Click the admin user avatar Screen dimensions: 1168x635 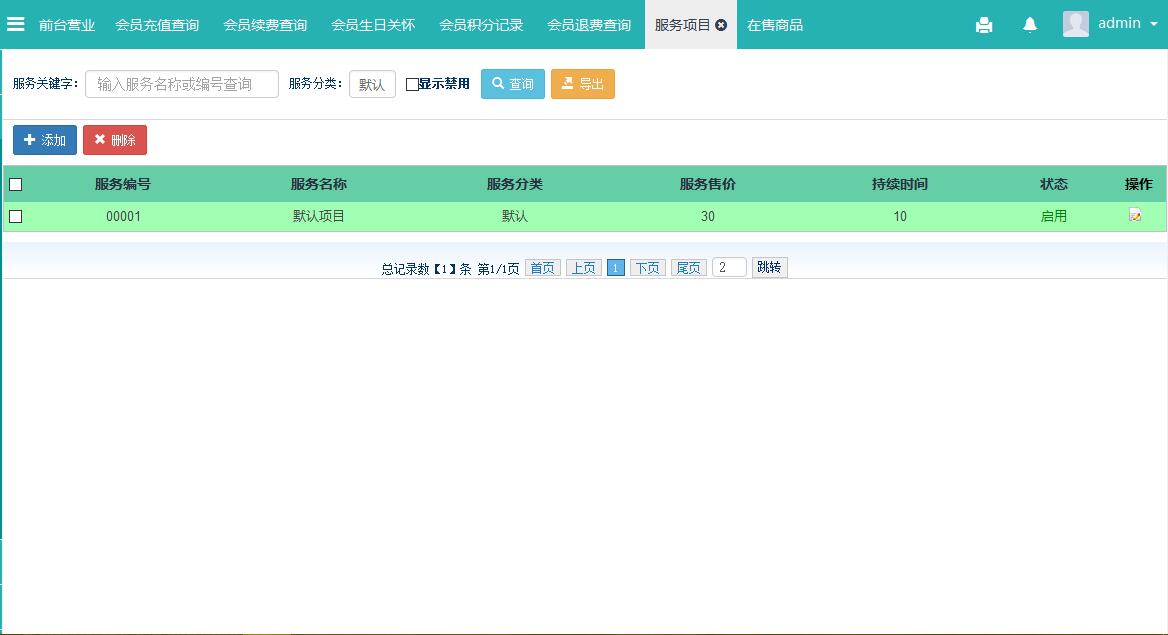[1076, 24]
